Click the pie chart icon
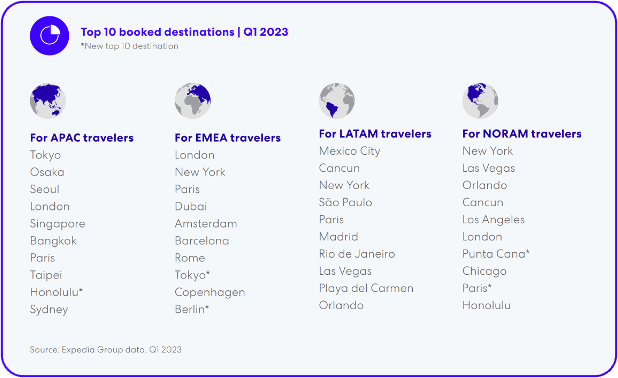Screen dimensions: 618x378 (x=49, y=35)
